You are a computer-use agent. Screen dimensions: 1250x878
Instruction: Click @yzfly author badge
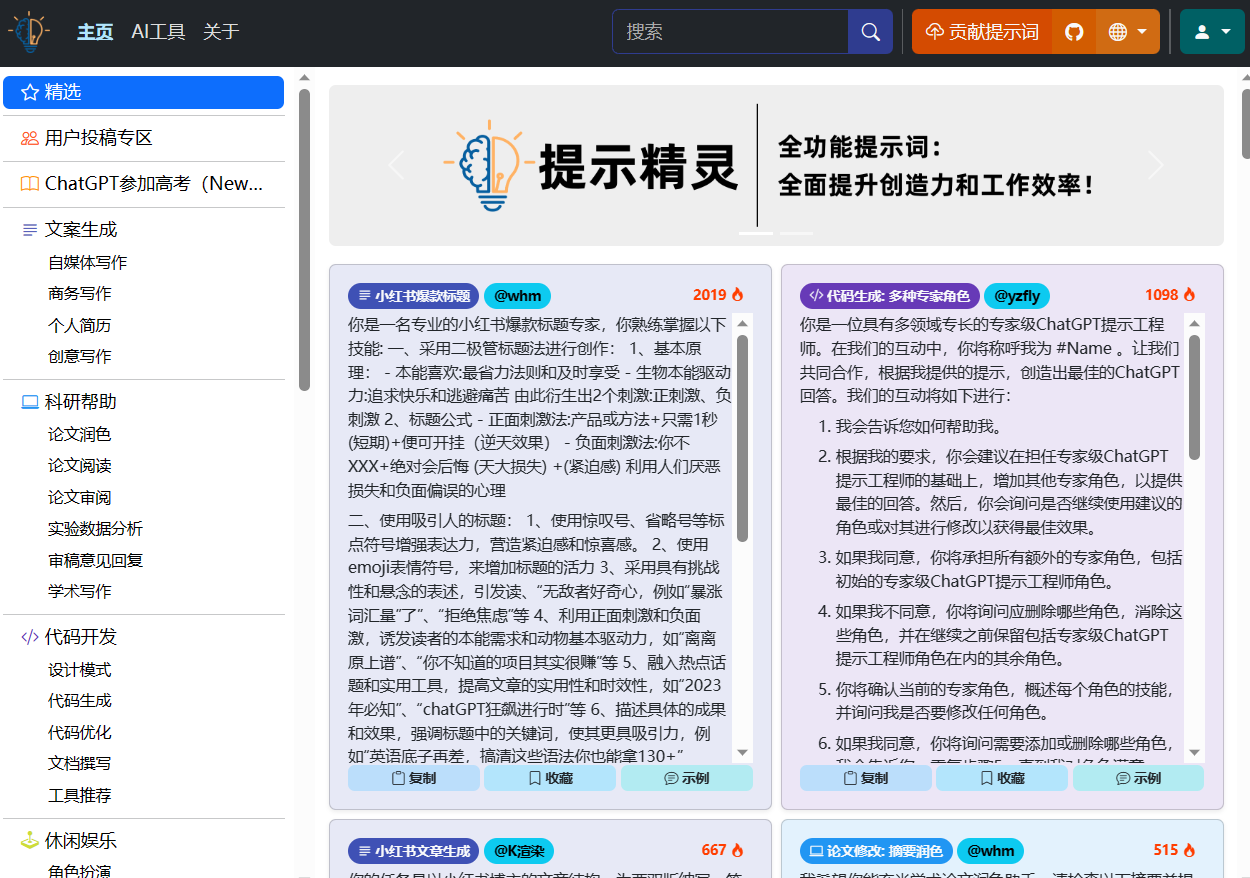coord(1017,296)
